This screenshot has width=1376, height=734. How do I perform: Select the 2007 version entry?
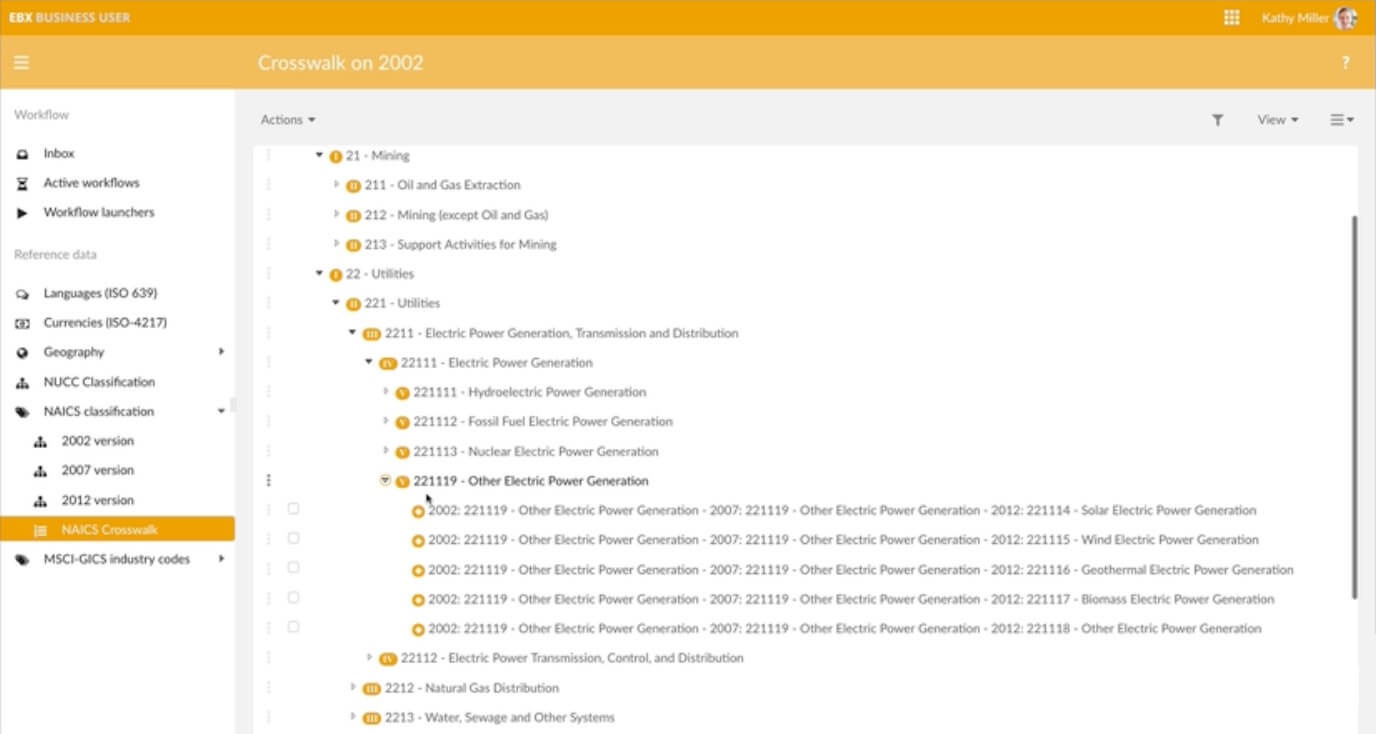(x=97, y=470)
